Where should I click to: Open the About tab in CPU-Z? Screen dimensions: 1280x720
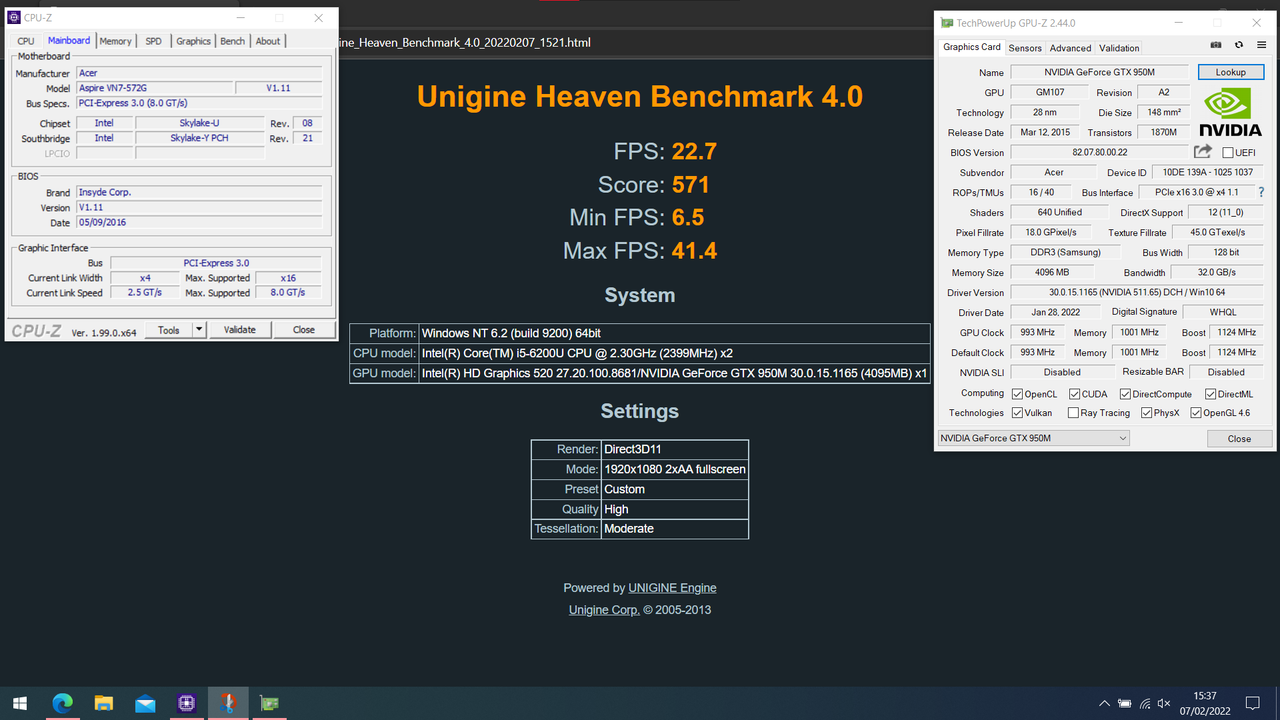click(268, 41)
